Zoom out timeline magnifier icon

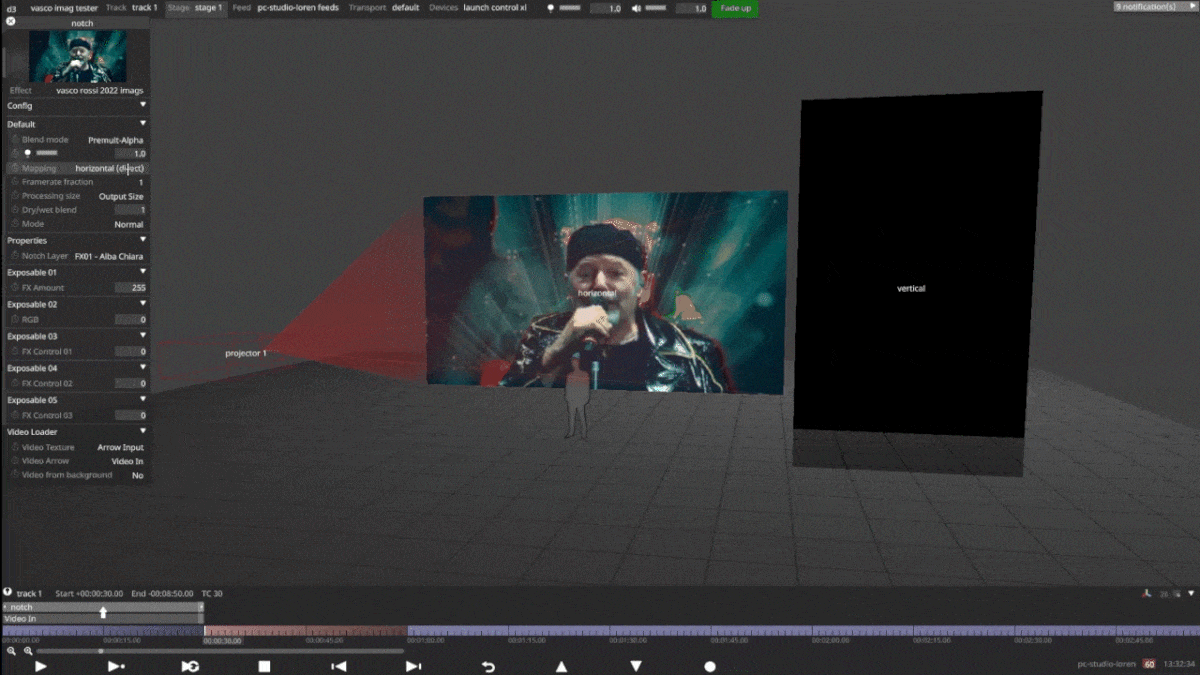11,651
